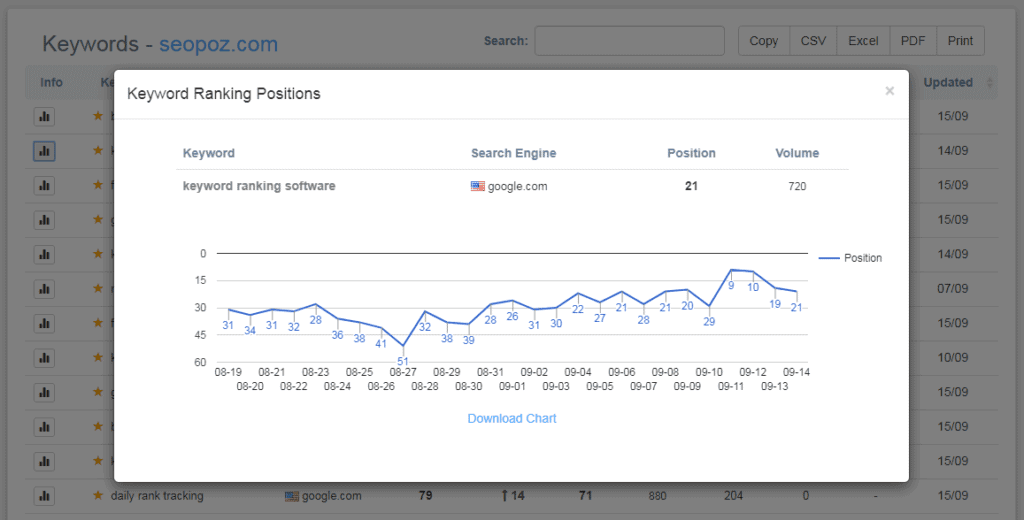Click the 07/09 updated date cell
Image resolution: width=1024 pixels, height=520 pixels.
click(953, 289)
